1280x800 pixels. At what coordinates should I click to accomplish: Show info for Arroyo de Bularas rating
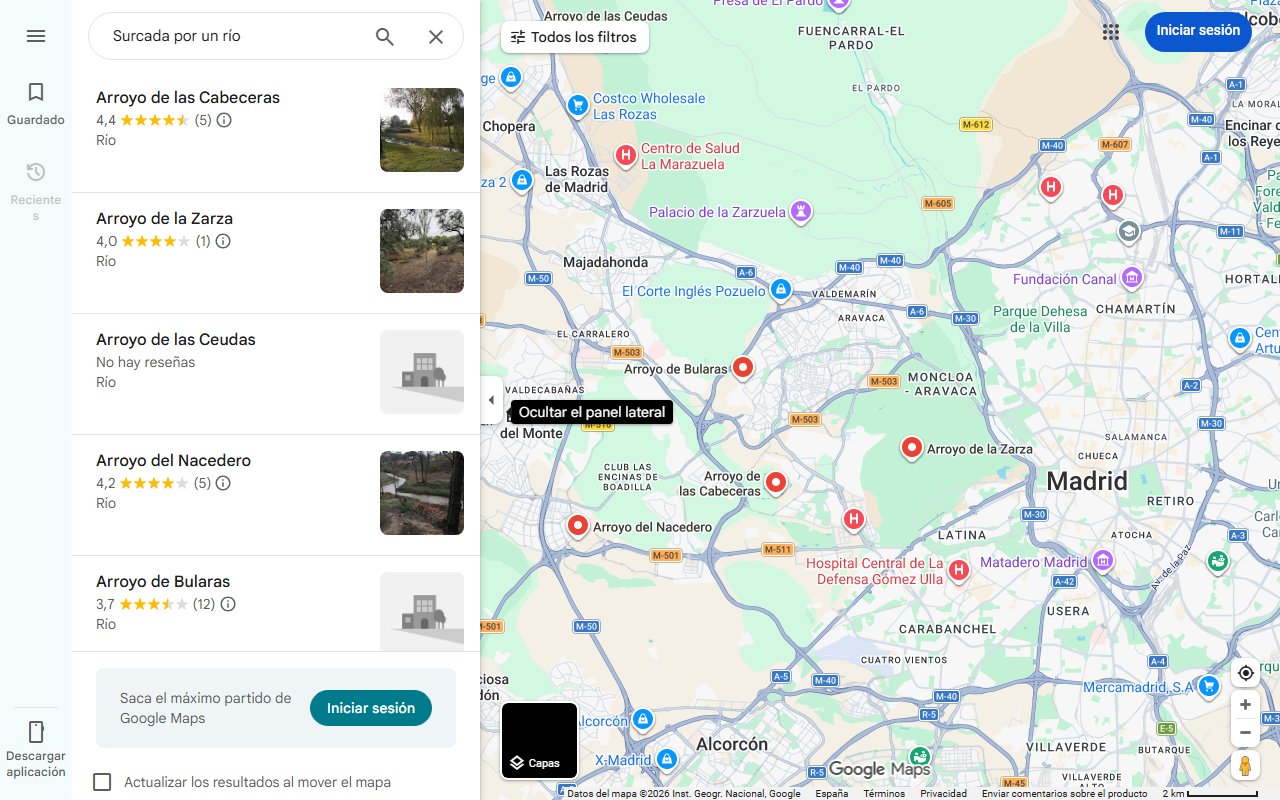click(x=227, y=604)
